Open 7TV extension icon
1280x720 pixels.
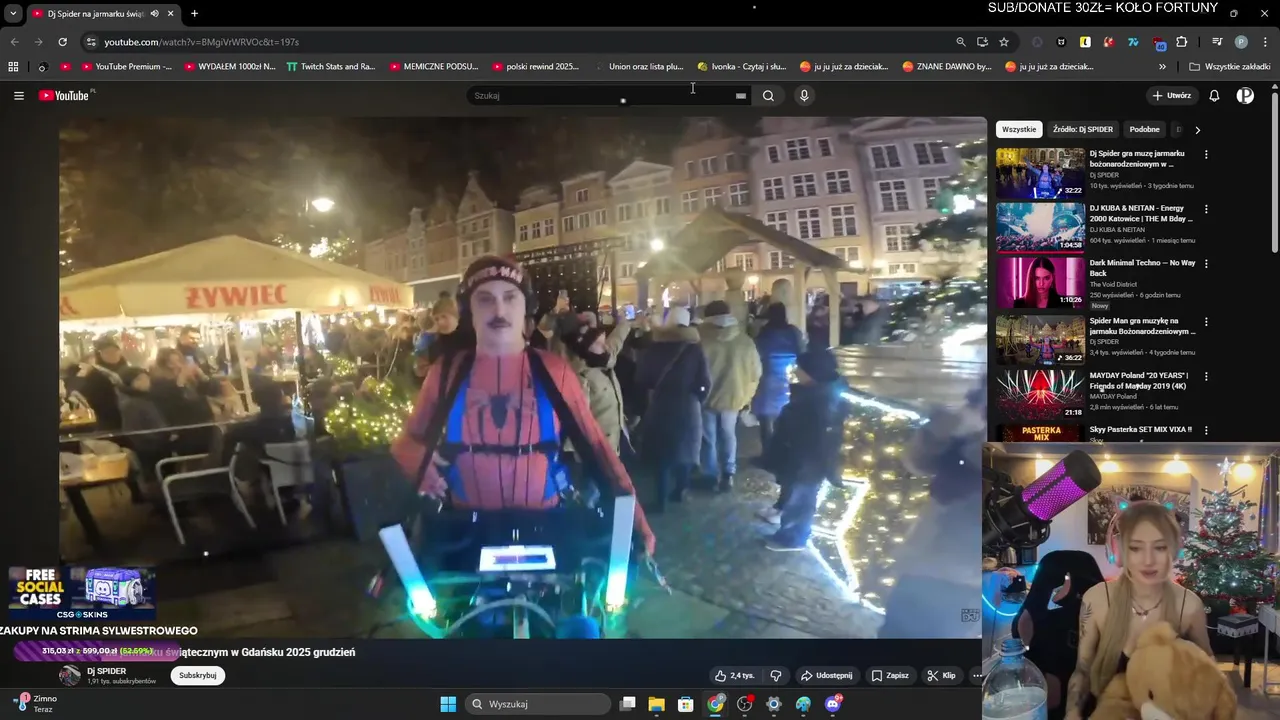click(1133, 42)
